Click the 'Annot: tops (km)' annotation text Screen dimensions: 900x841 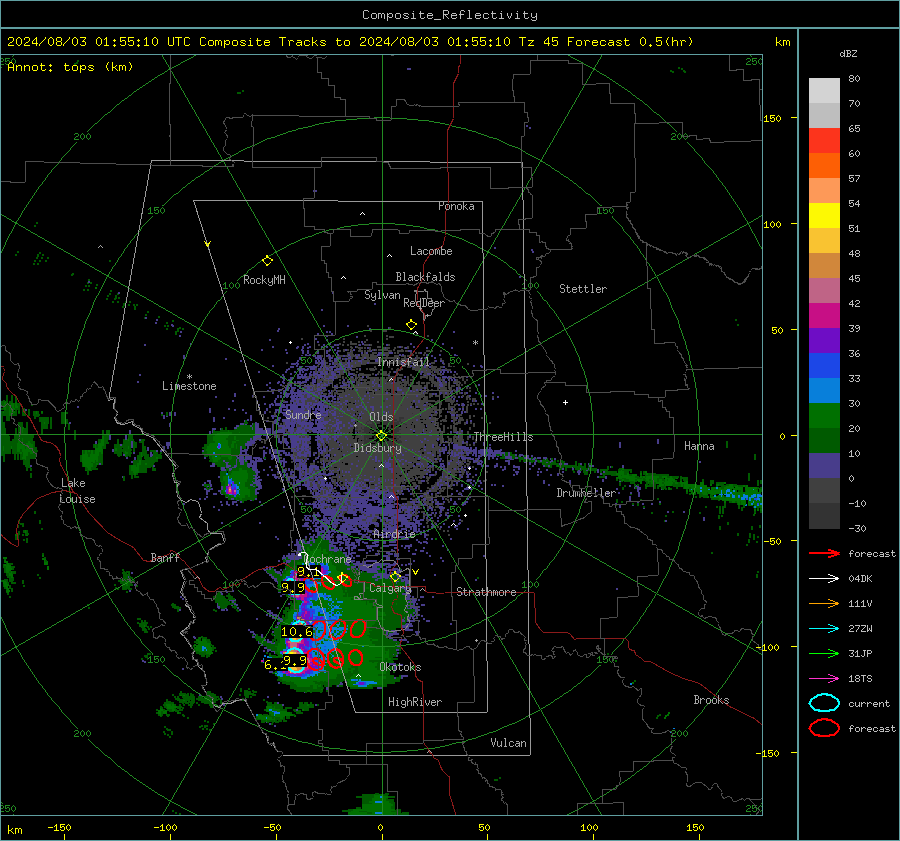click(70, 67)
